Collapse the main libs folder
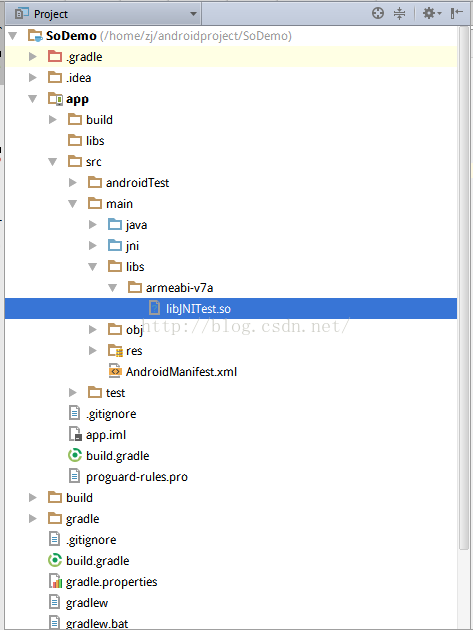This screenshot has width=473, height=630. point(93,267)
